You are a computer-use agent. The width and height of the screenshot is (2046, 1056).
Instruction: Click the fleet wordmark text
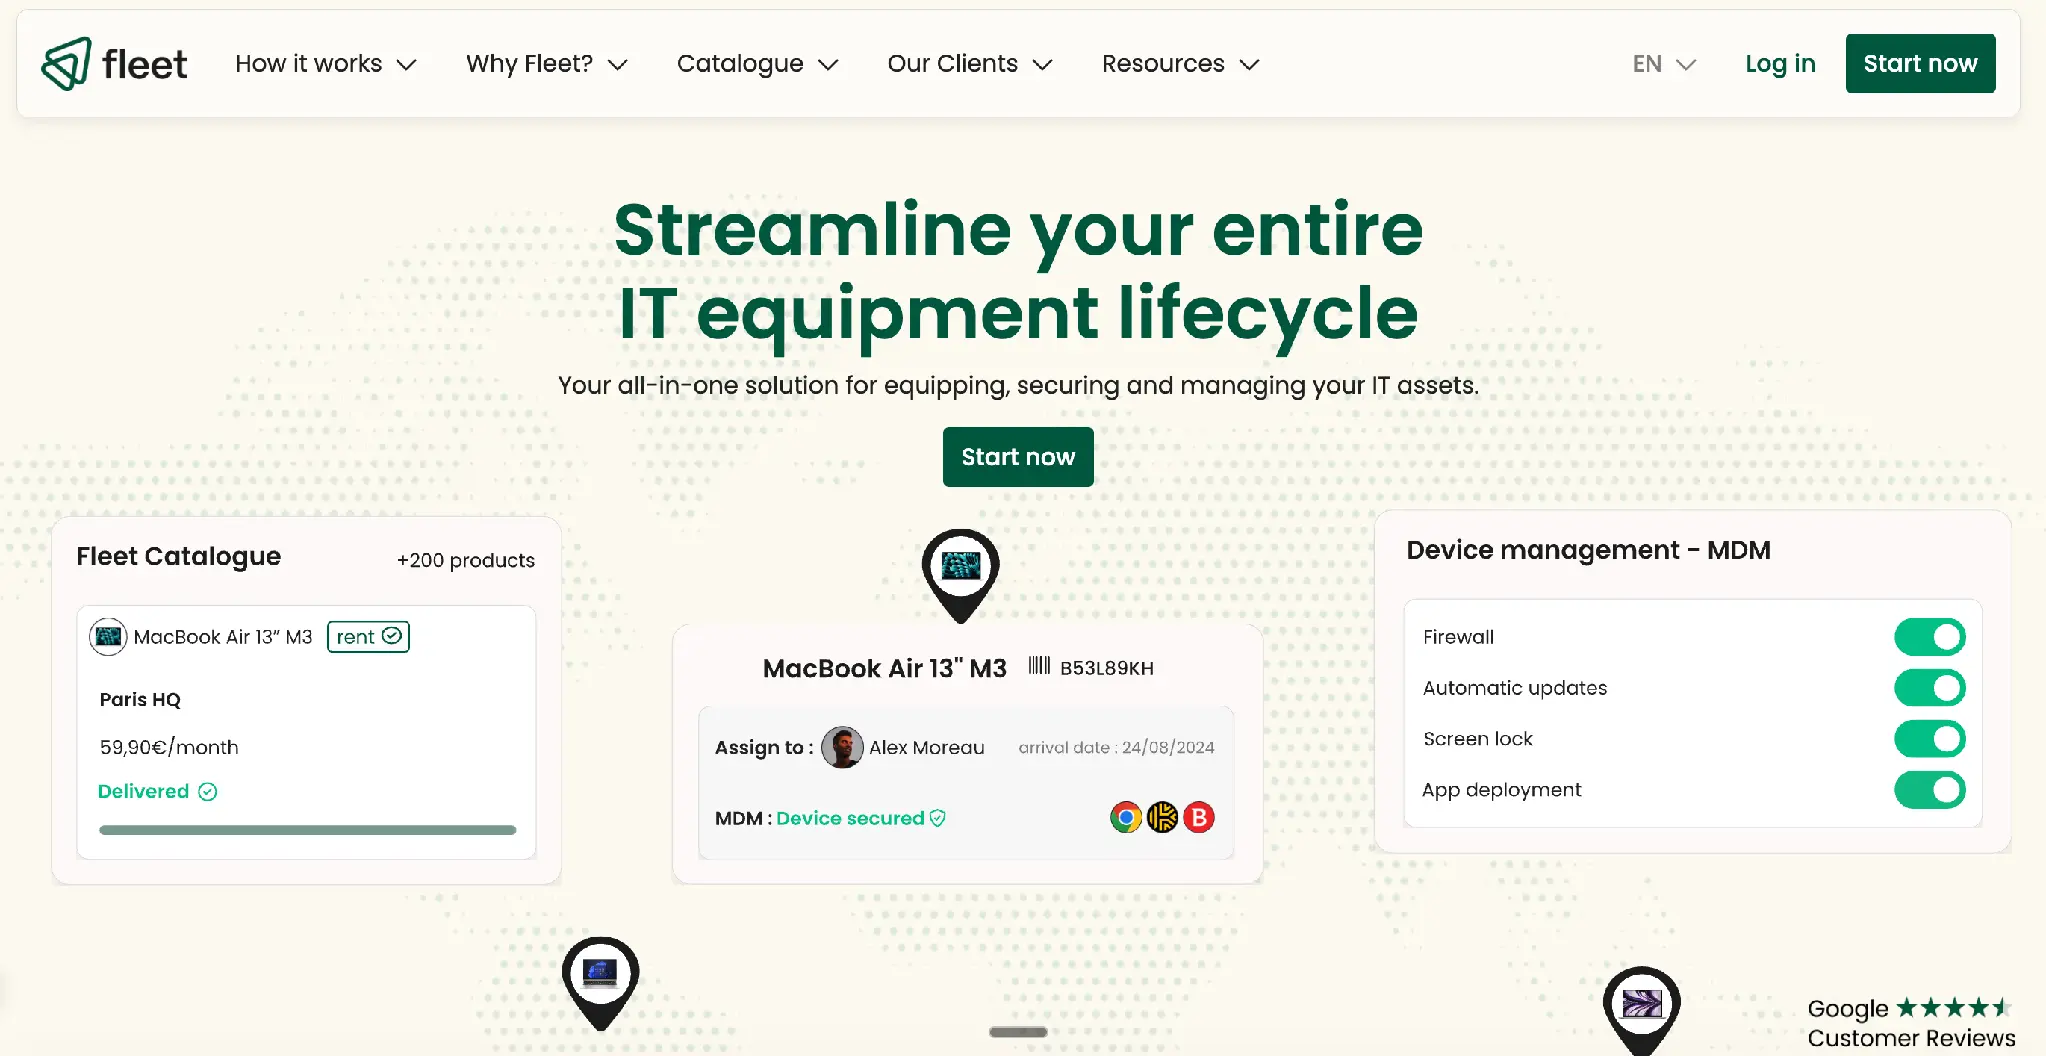click(144, 65)
